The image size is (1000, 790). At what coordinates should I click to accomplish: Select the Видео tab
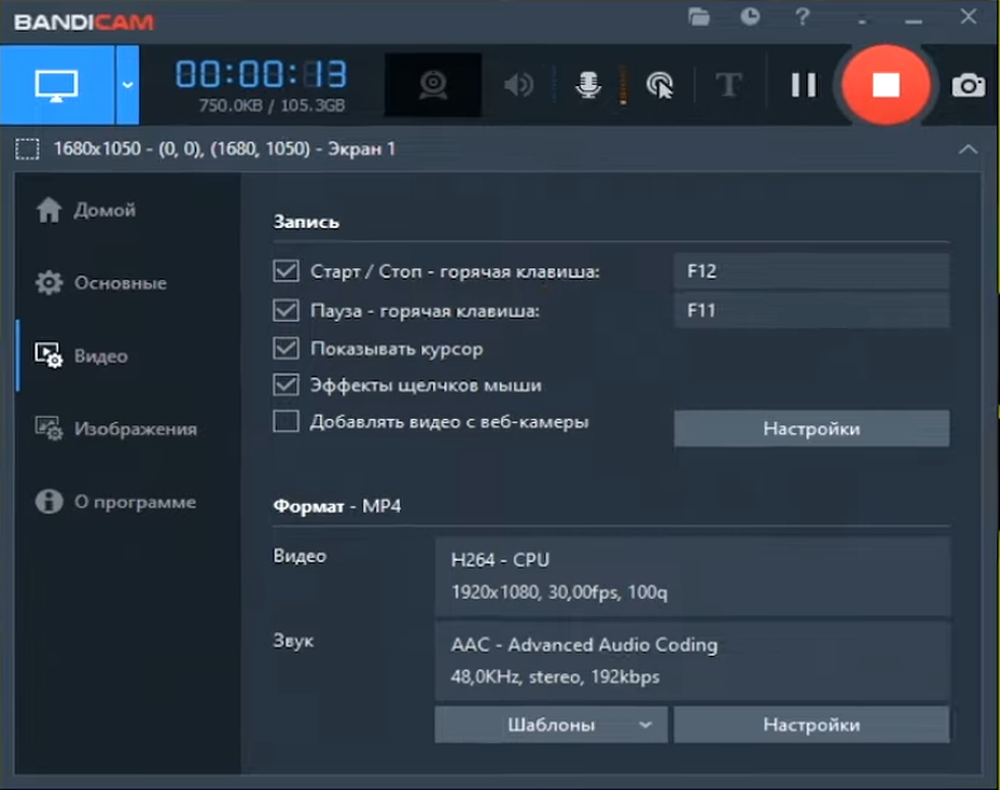pyautogui.click(x=82, y=356)
